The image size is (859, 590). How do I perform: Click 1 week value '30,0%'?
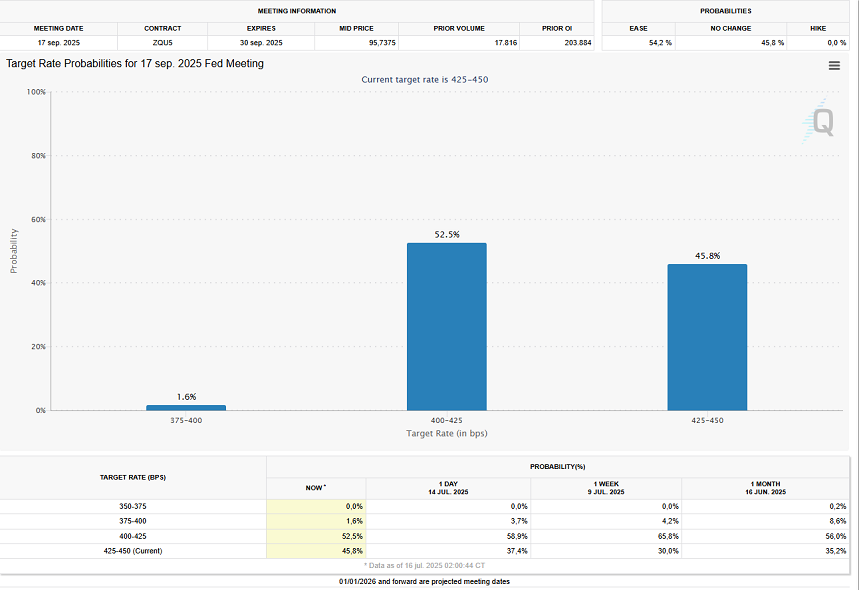pyautogui.click(x=668, y=551)
